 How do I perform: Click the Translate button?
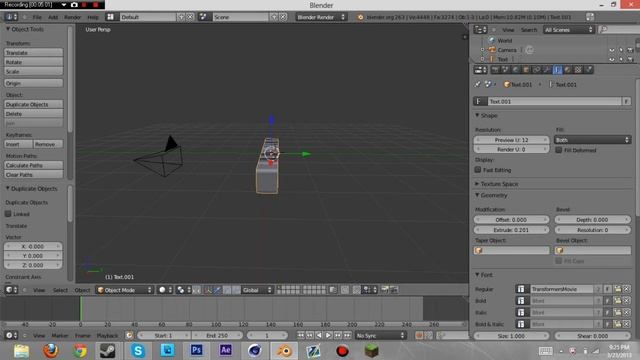pos(33,53)
